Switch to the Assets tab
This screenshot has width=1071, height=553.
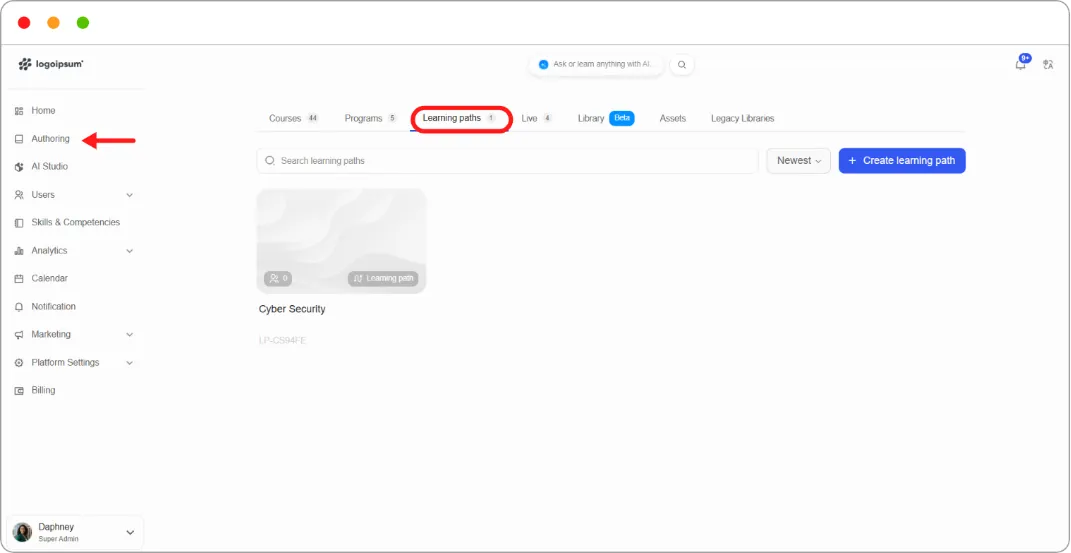673,118
